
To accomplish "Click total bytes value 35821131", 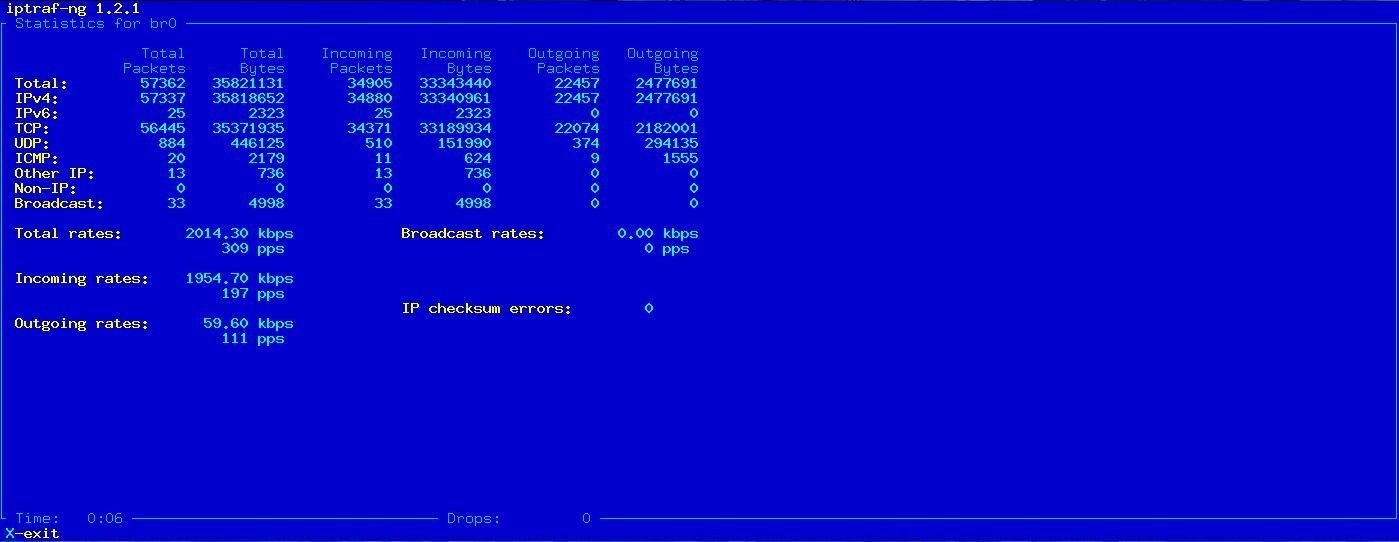I will click(x=249, y=83).
